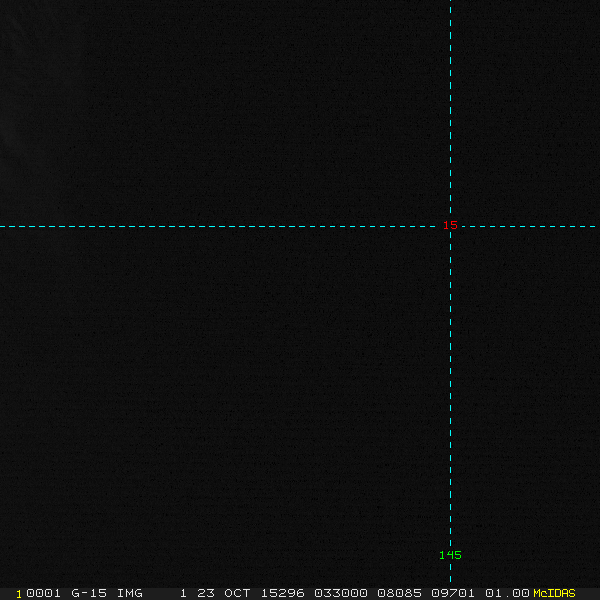Select the 01.00 resolution value
This screenshot has height=600, width=600.
pyautogui.click(x=507, y=593)
